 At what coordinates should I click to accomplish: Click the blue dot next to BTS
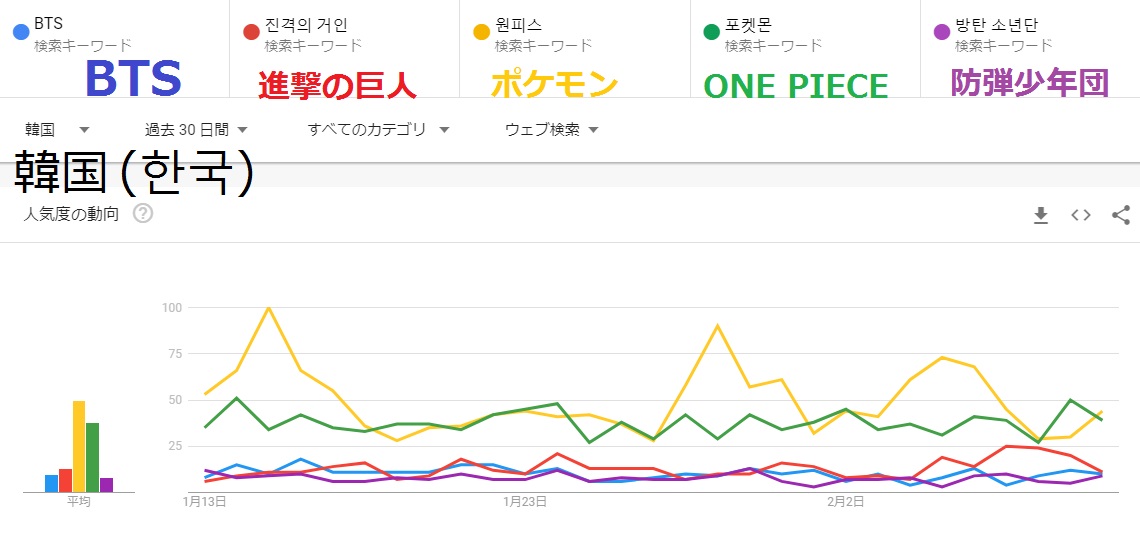20,32
